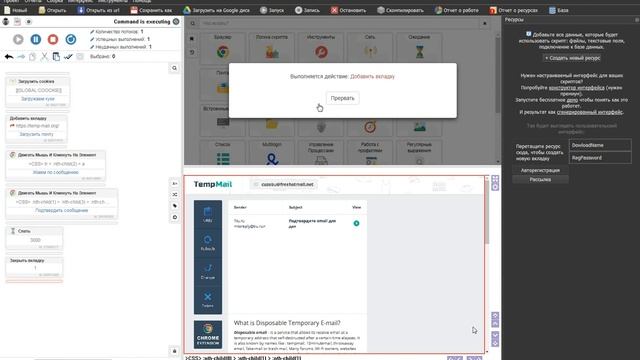
Task: Open the Загрузить cookies action block
Action: 38,93
